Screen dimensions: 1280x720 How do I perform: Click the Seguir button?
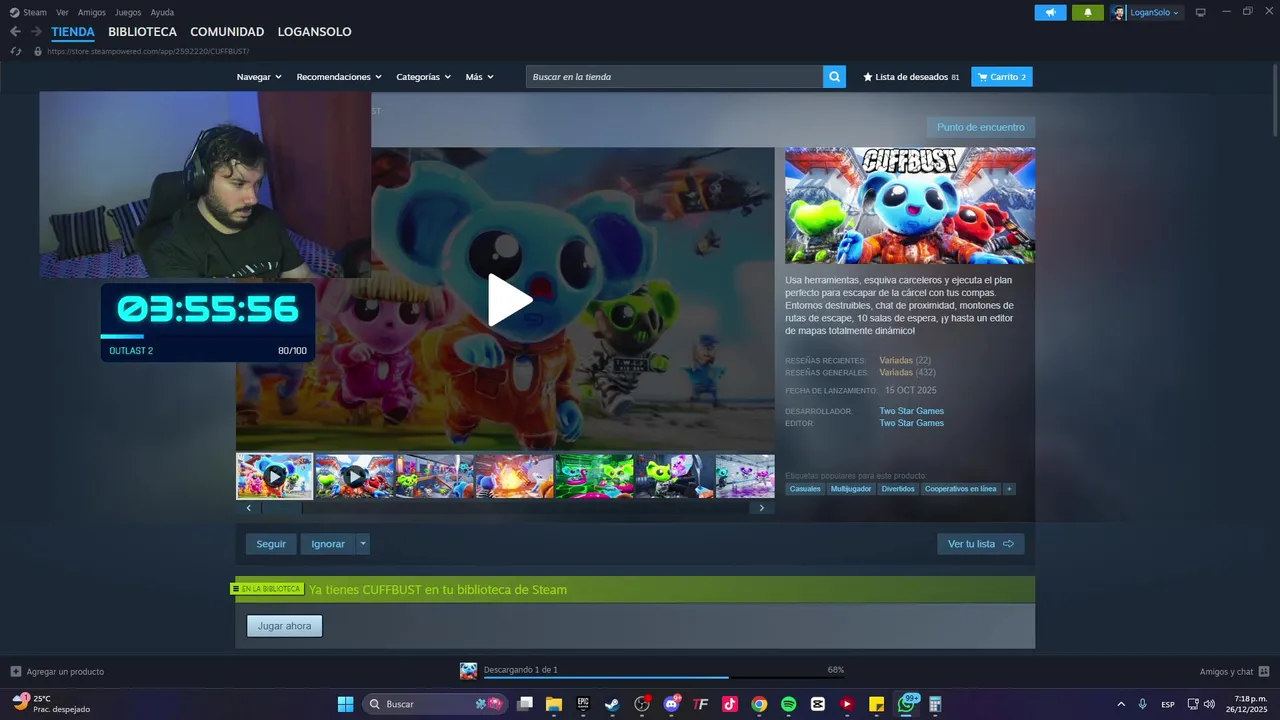[x=271, y=544]
